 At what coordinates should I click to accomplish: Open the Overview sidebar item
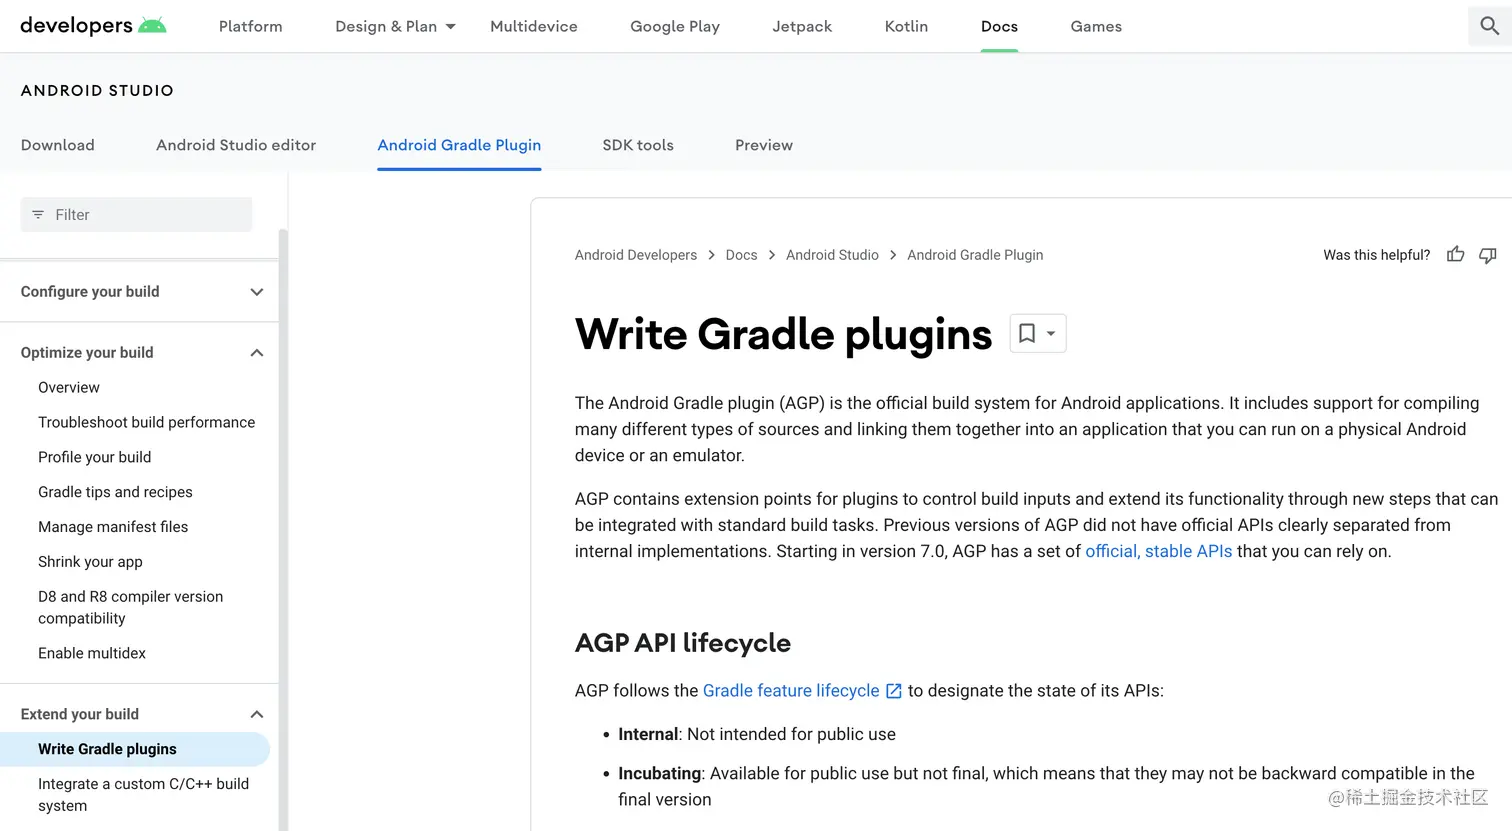(69, 388)
